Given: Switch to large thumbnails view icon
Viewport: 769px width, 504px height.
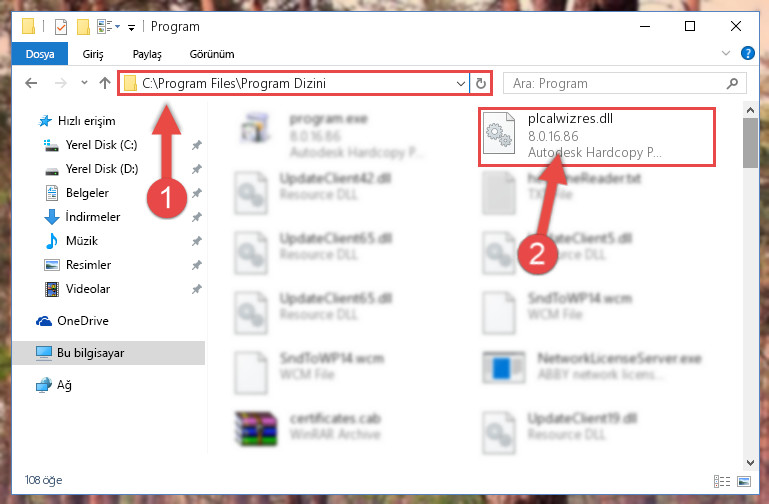Looking at the screenshot, I should 743,481.
